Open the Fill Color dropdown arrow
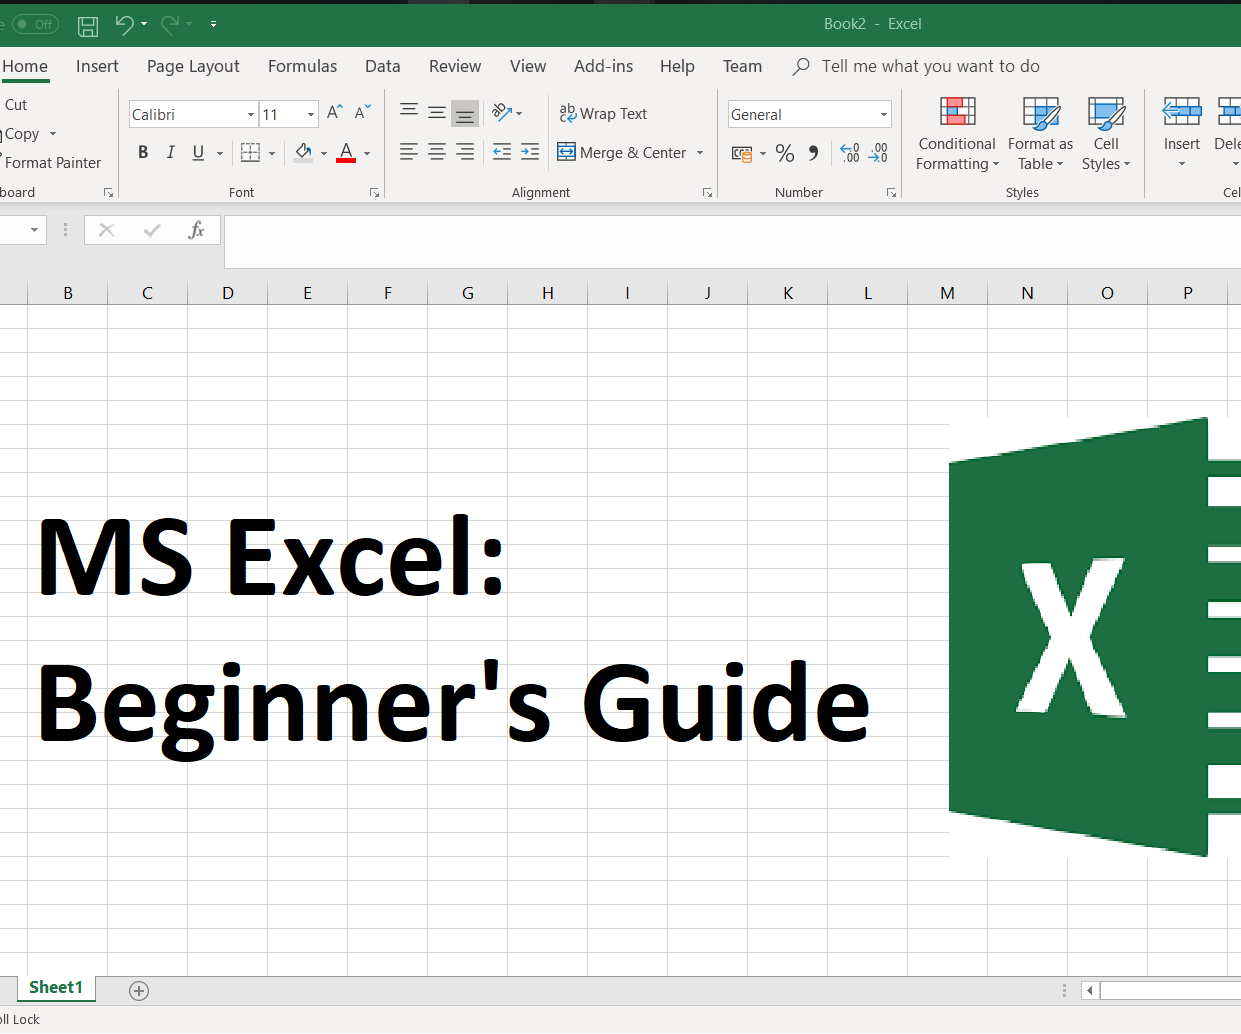 click(x=324, y=153)
